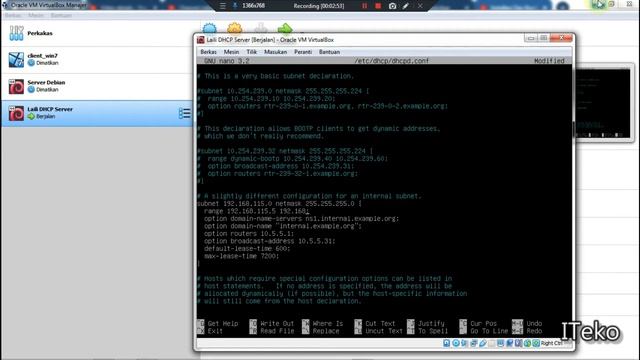Click the pin icon on the recording bar
The height and width of the screenshot is (360, 640).
pos(235,6)
